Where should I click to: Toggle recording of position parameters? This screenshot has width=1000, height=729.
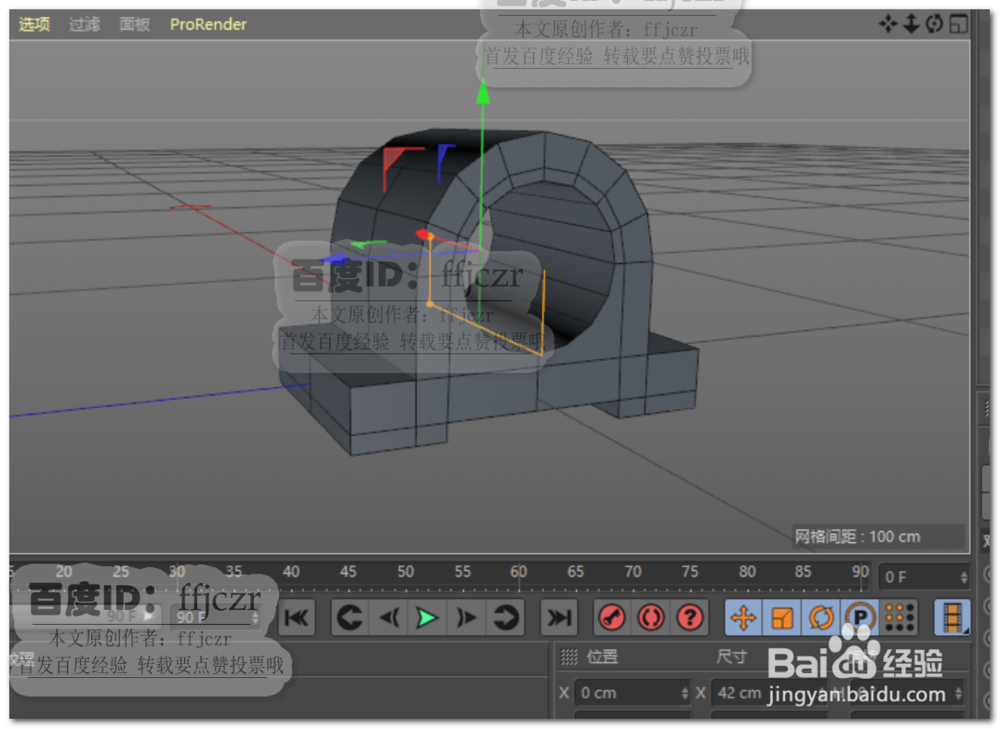(x=744, y=617)
